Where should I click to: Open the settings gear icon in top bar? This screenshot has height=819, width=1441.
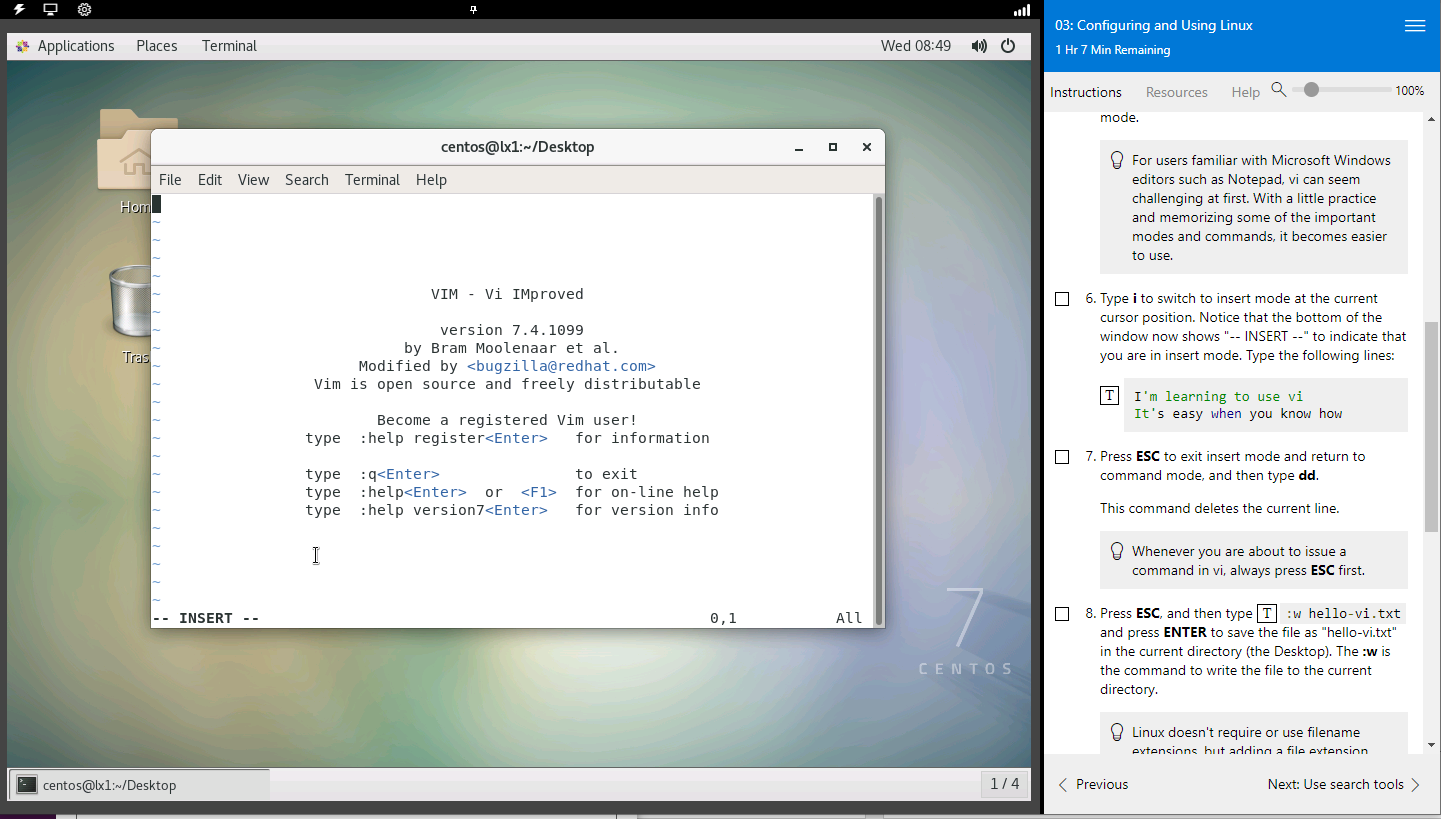[x=84, y=10]
